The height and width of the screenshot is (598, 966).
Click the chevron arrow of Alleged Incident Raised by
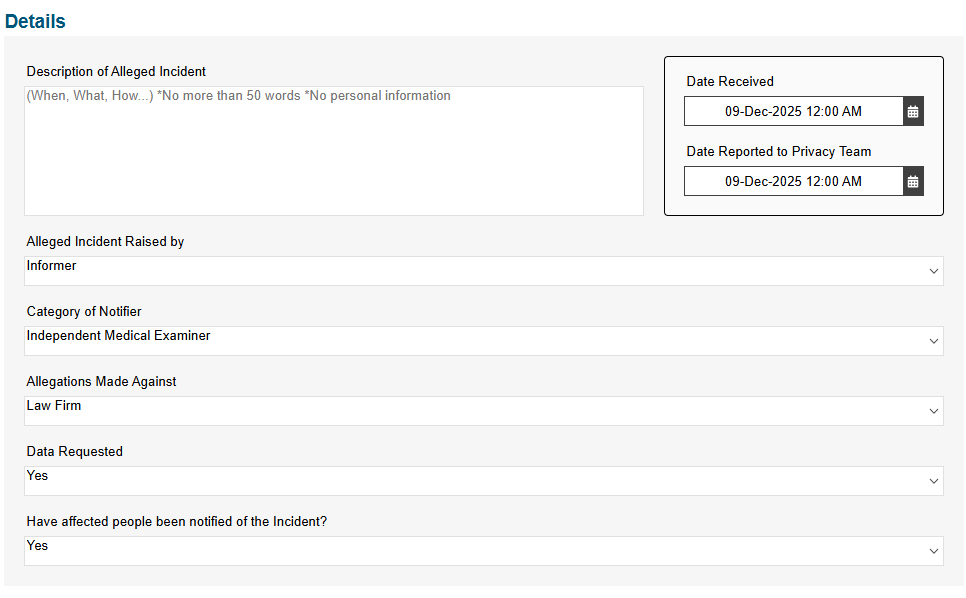[x=934, y=272]
